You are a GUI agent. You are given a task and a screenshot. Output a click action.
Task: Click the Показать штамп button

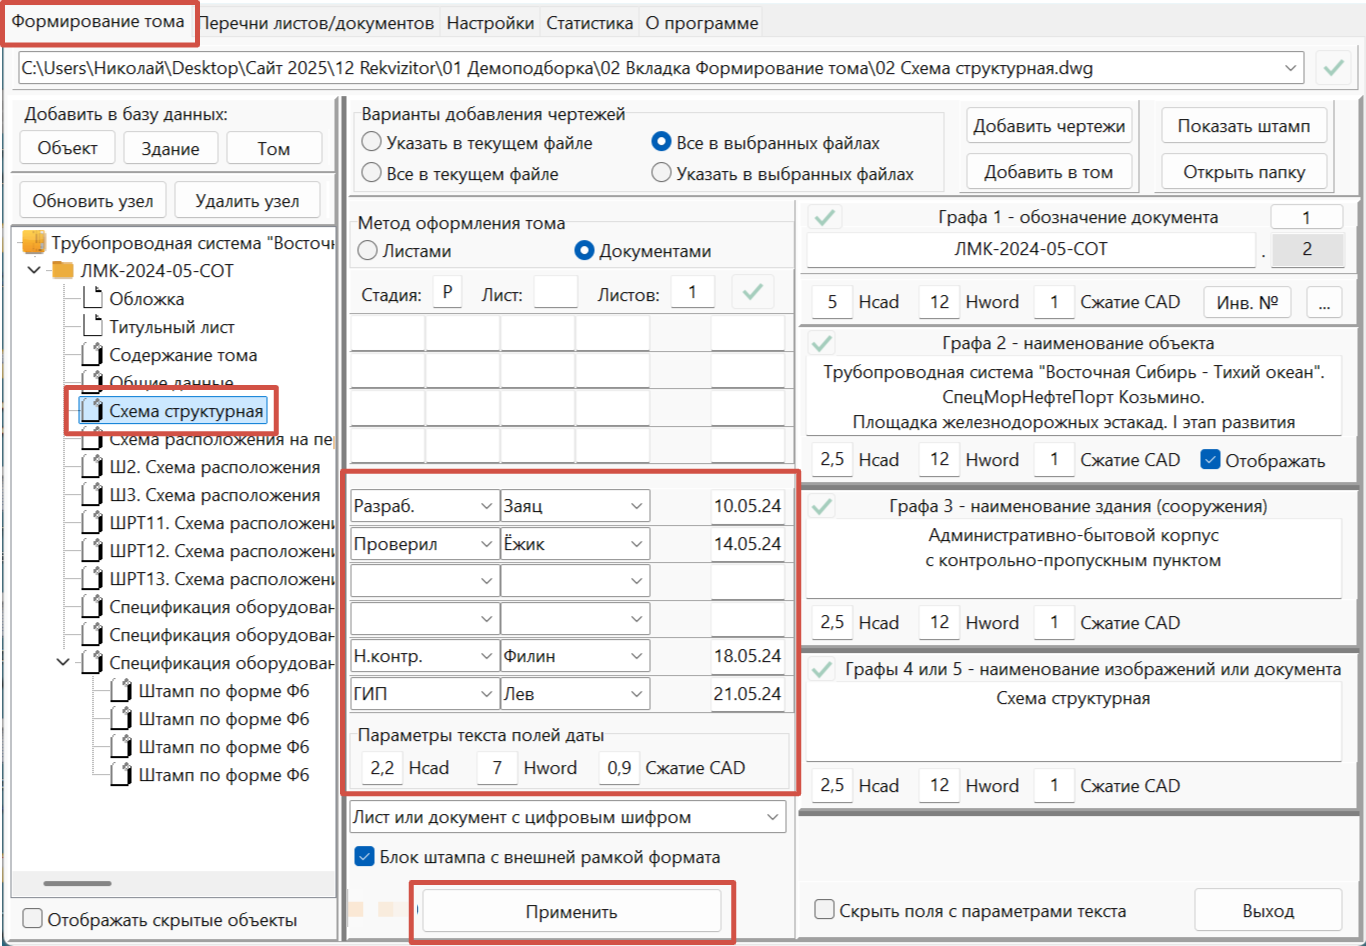click(1243, 126)
